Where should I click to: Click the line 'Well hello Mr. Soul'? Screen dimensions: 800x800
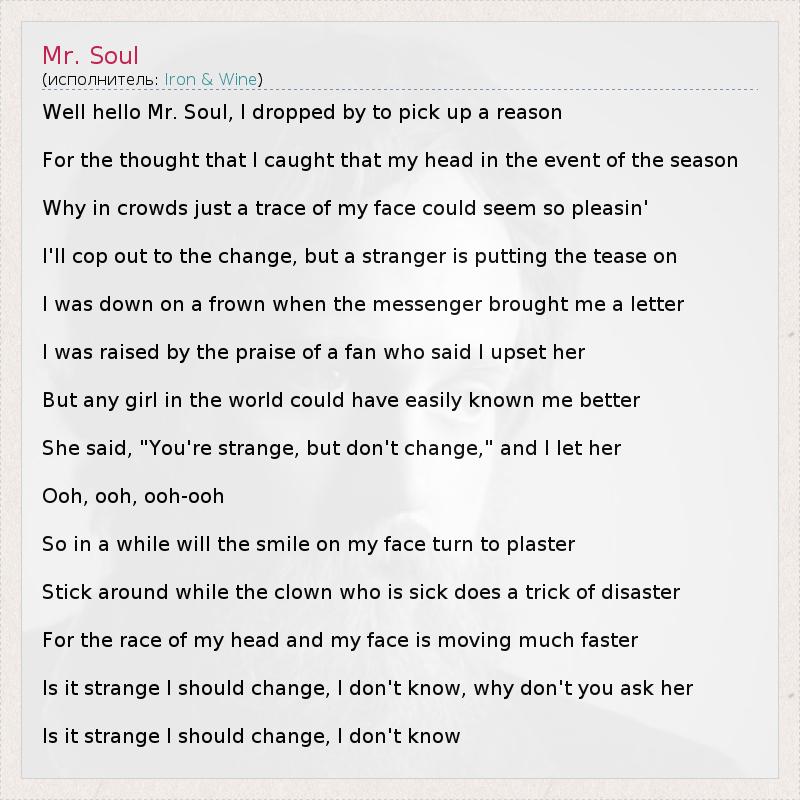coord(302,112)
